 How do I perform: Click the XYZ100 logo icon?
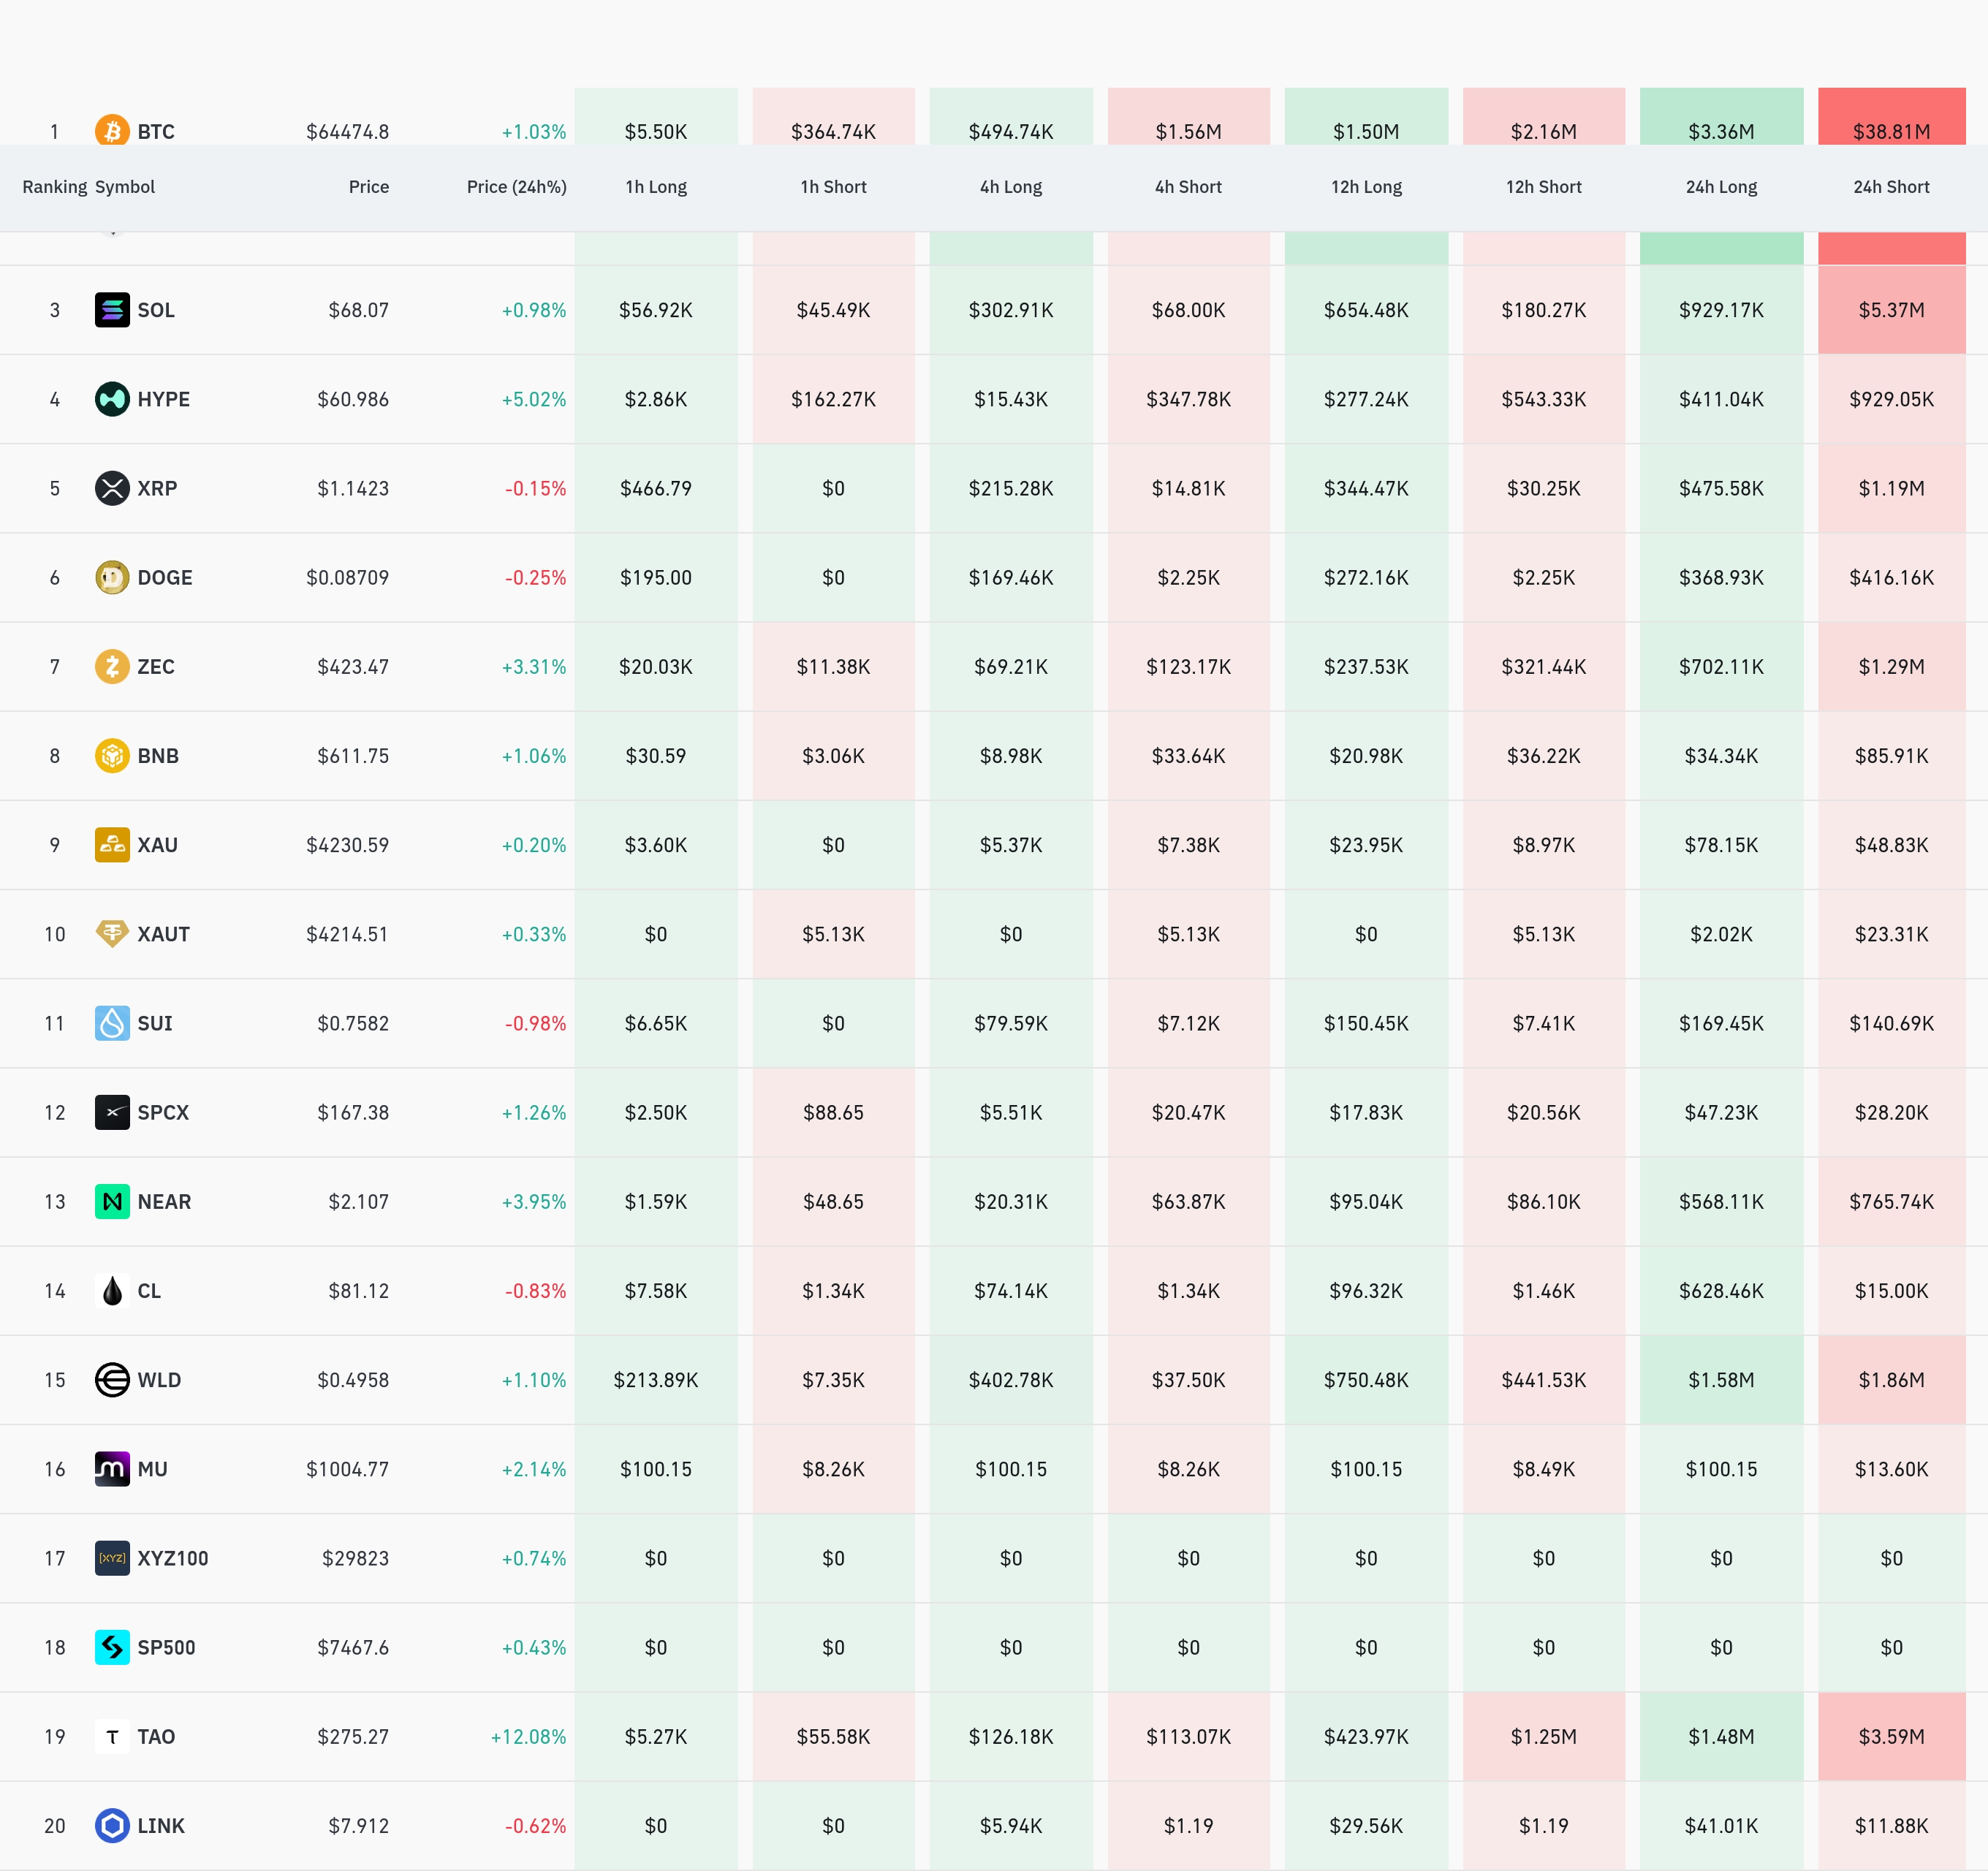pos(112,1558)
